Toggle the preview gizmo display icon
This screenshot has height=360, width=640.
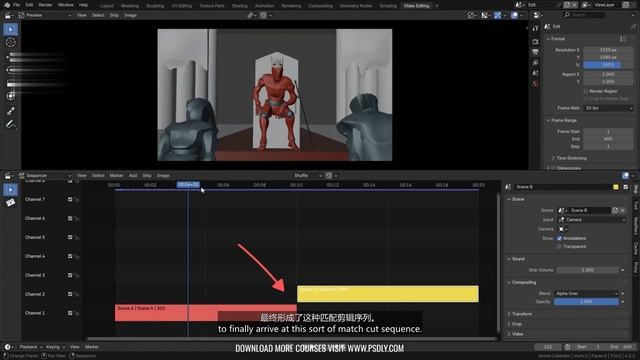click(498, 15)
